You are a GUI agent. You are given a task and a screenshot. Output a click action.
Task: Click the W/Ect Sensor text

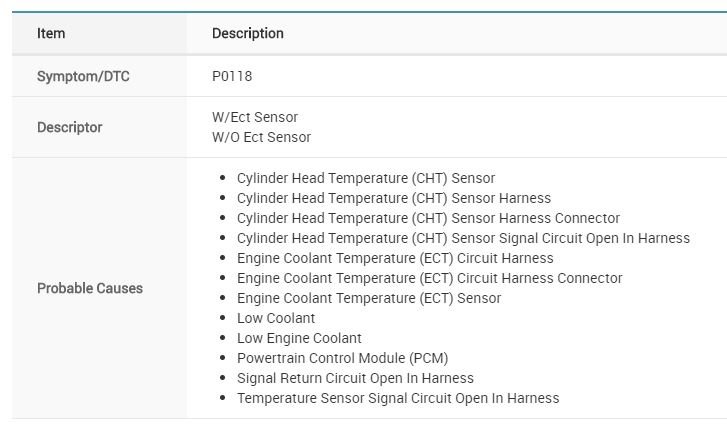coord(255,117)
